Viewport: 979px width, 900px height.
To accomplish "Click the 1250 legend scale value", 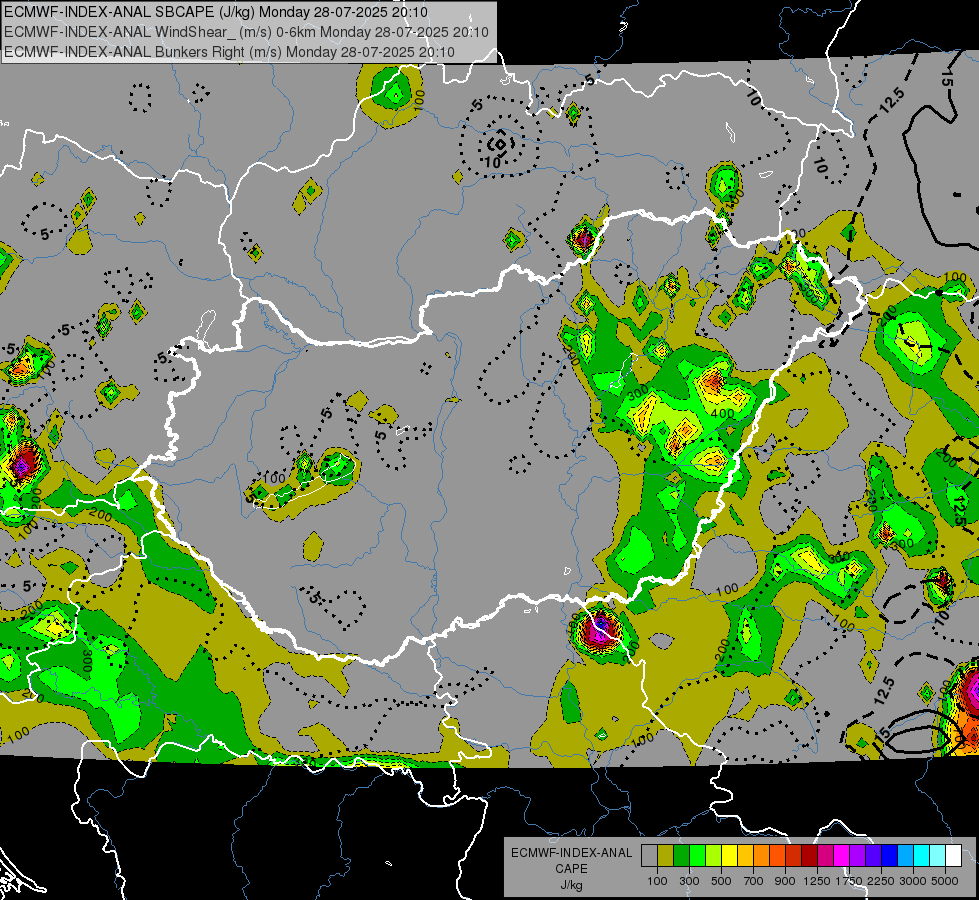I will pyautogui.click(x=817, y=881).
